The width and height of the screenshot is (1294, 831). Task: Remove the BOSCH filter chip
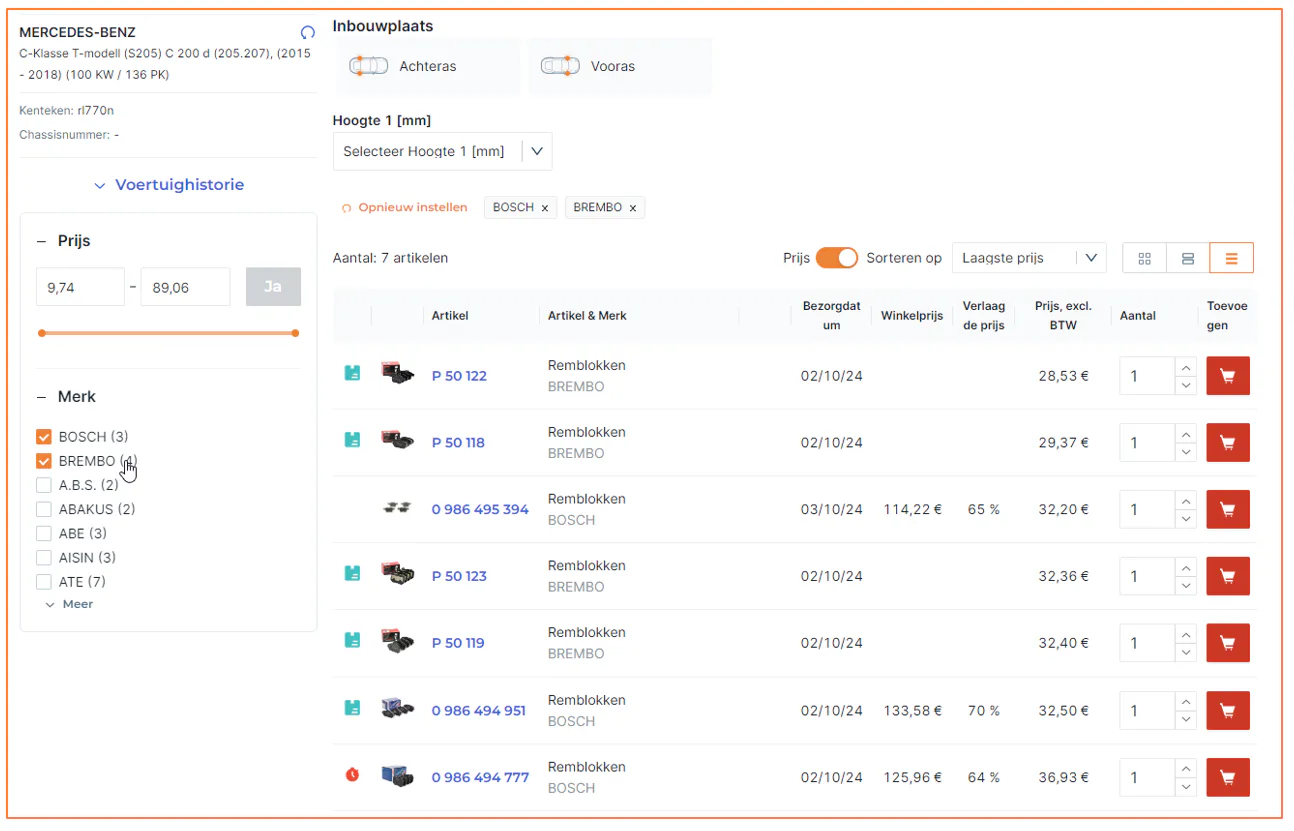pyautogui.click(x=544, y=208)
